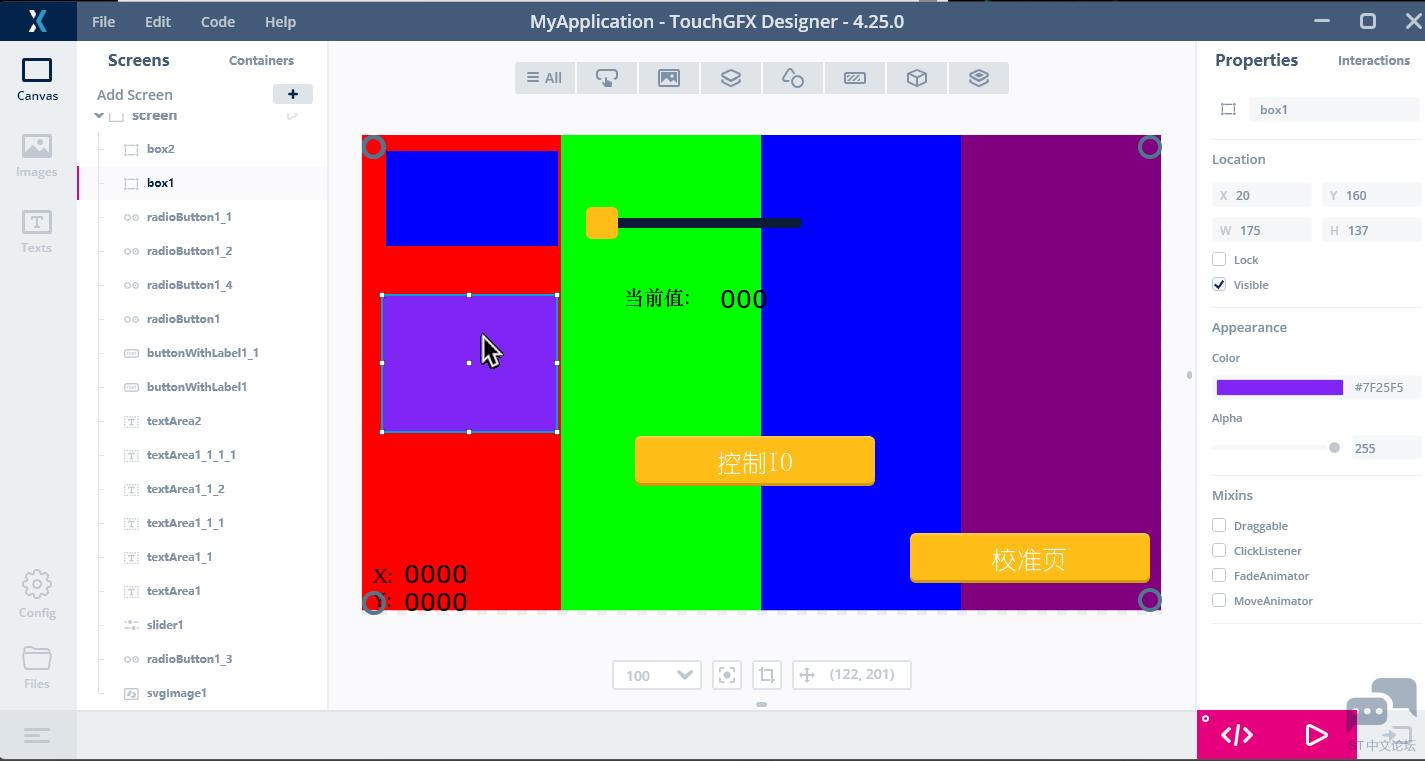1425x761 pixels.
Task: Select radioButton1 in the widget tree
Action: coord(183,319)
